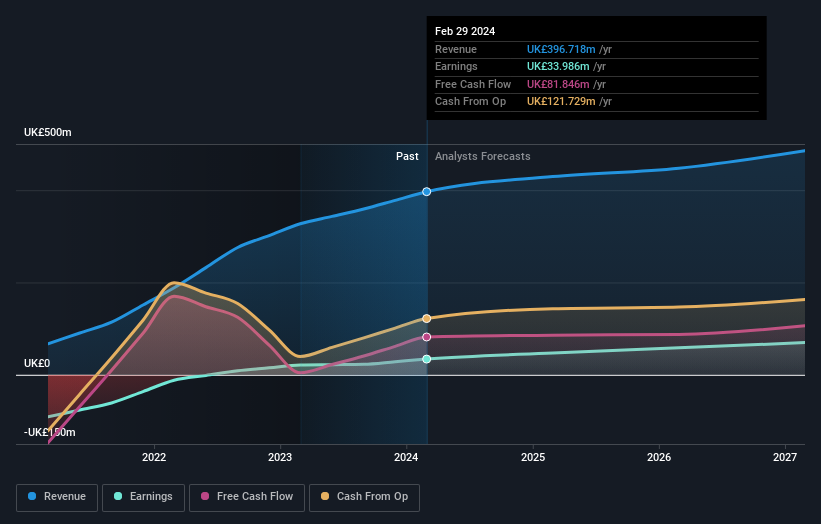Click the Past label on chart
This screenshot has height=524, width=821.
(x=407, y=156)
